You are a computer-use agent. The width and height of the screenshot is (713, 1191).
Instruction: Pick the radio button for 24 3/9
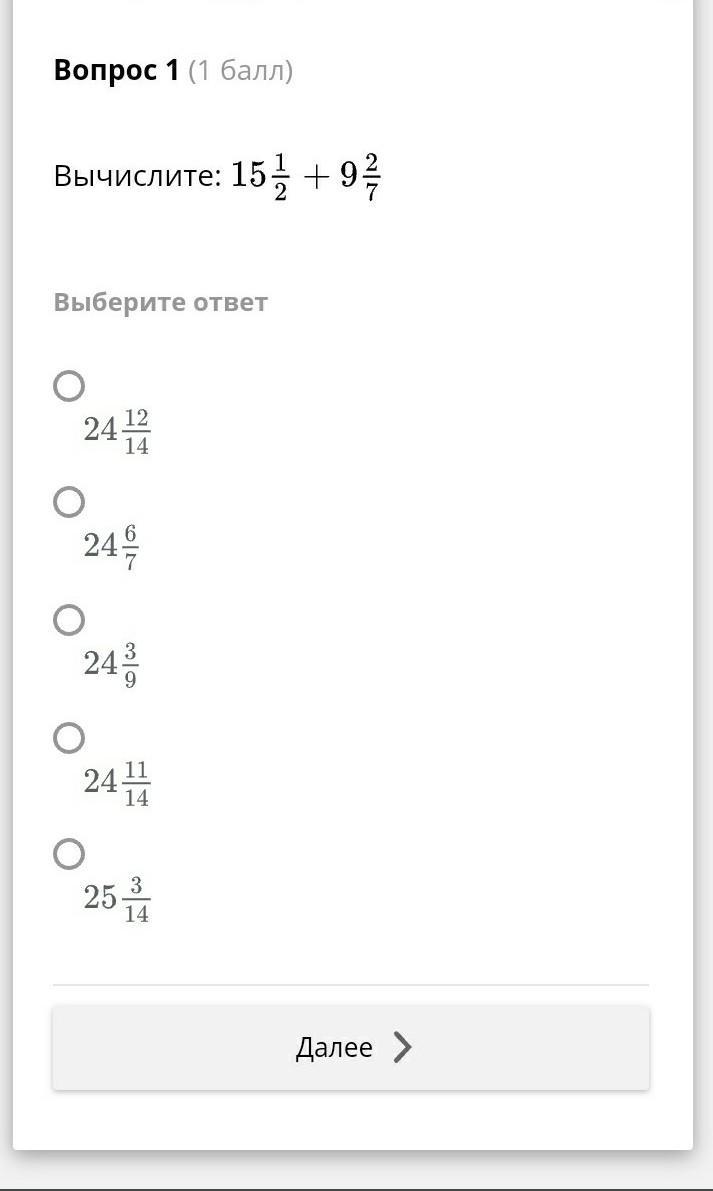click(69, 620)
